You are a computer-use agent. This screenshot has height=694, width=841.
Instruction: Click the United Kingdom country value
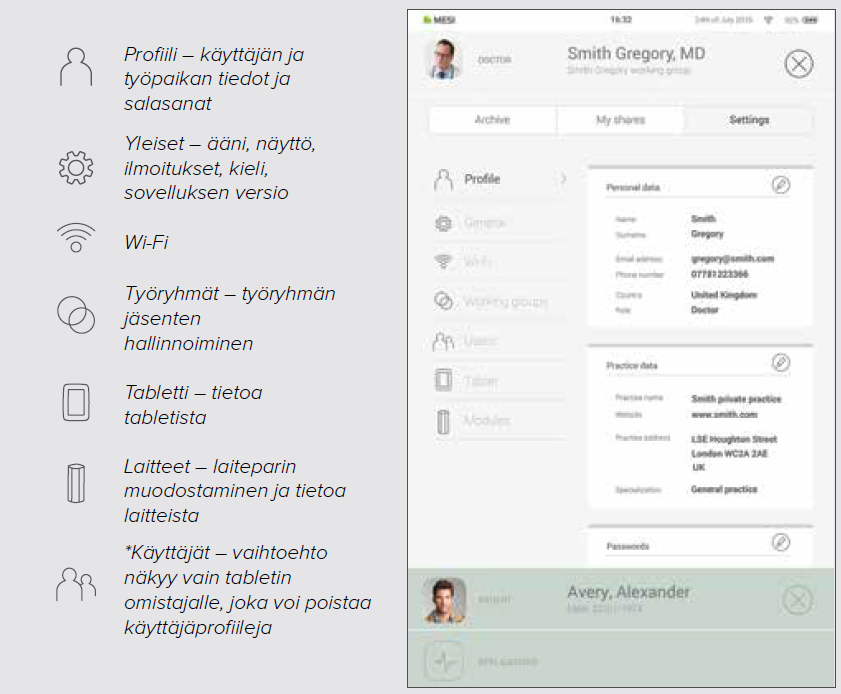point(724,295)
